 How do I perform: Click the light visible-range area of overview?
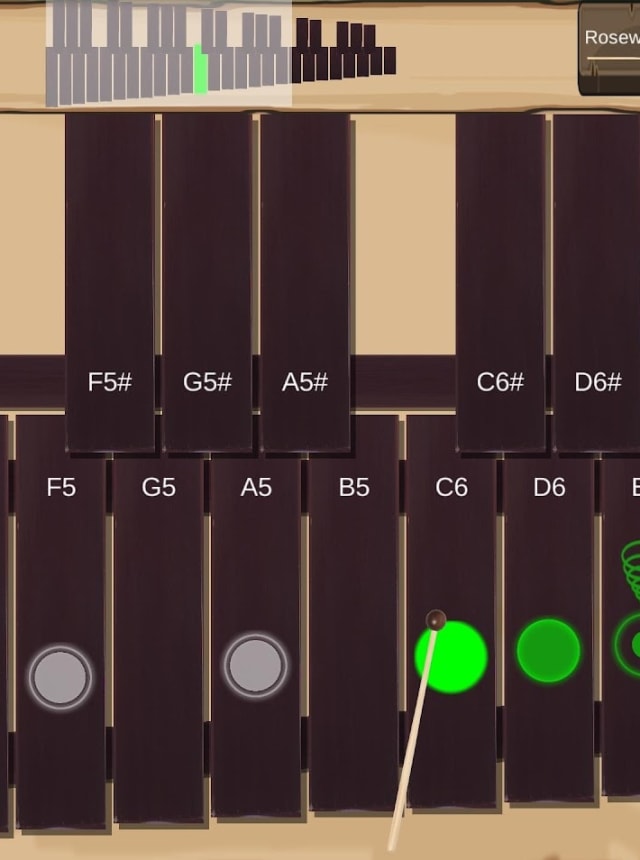click(168, 54)
